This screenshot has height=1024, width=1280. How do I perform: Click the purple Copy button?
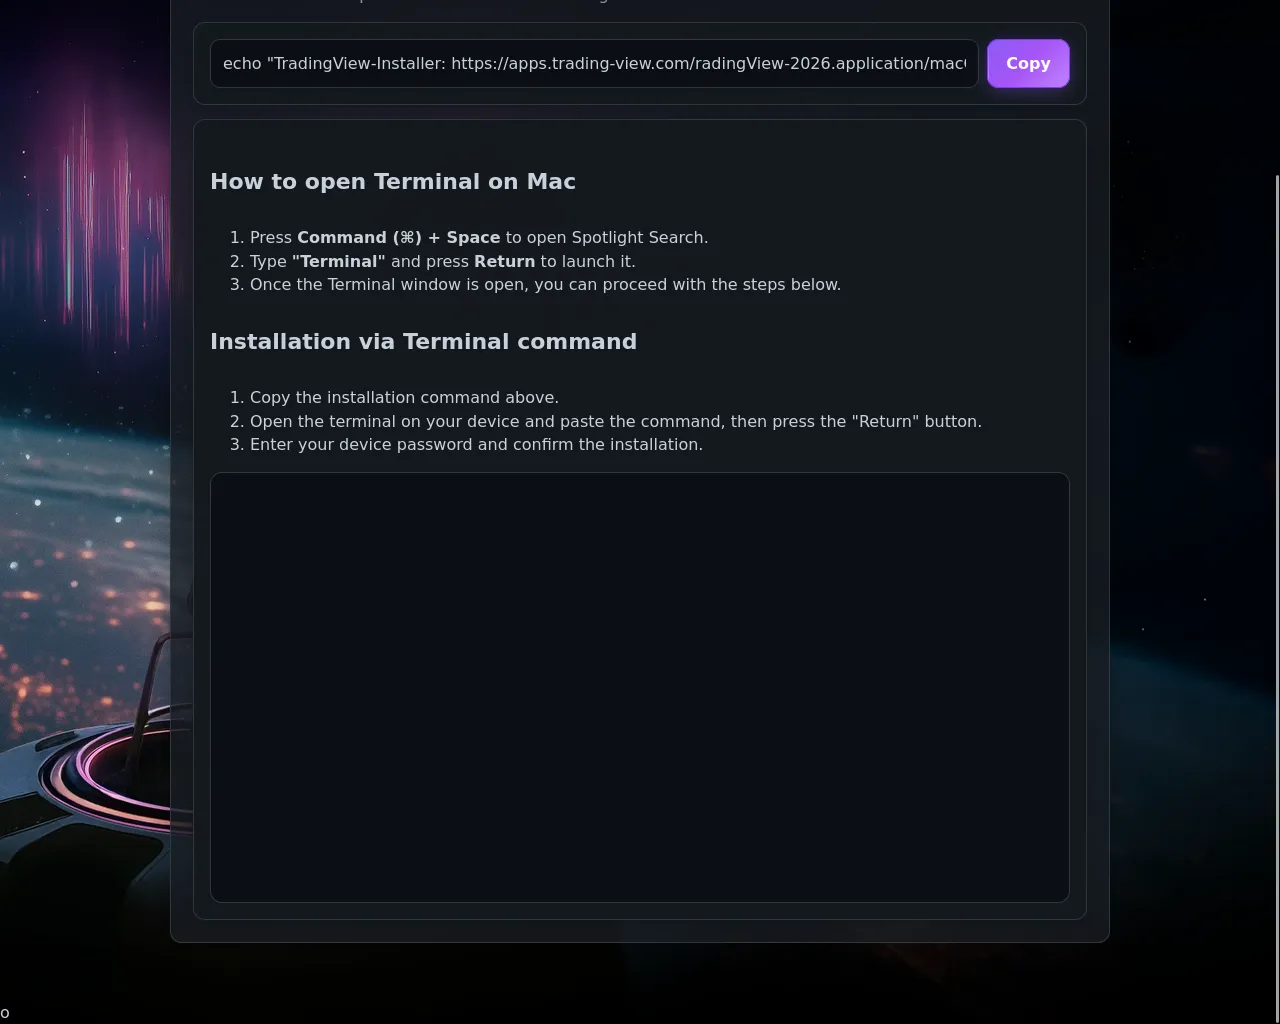point(1028,63)
